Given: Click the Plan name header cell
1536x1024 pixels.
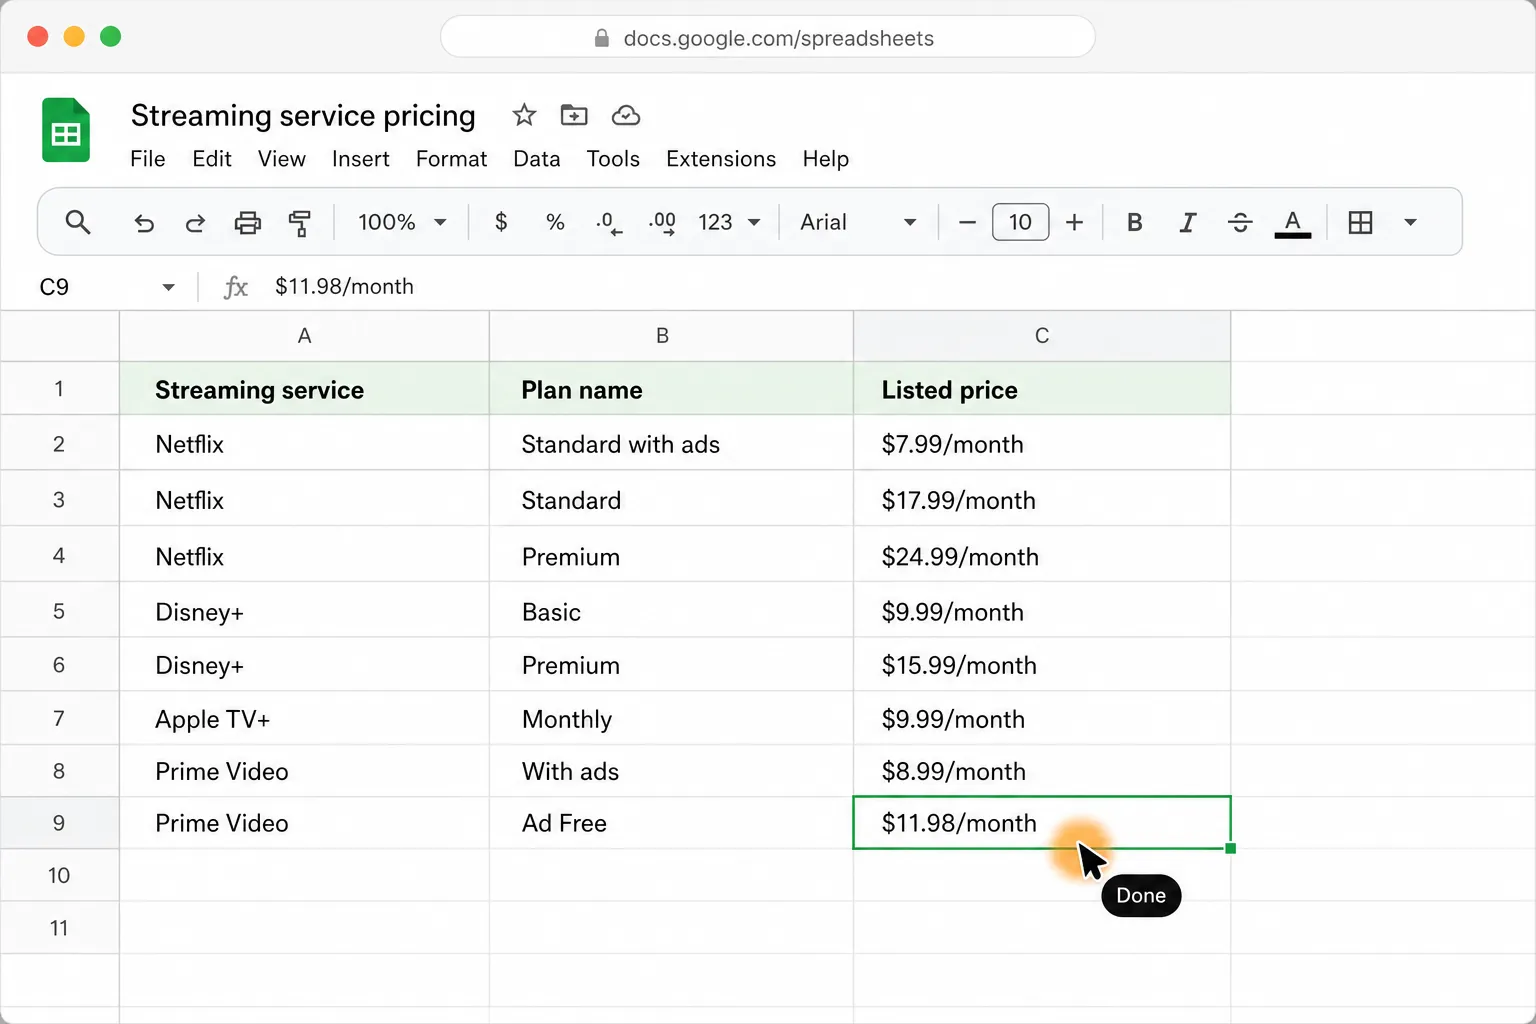Looking at the screenshot, I should [x=671, y=389].
